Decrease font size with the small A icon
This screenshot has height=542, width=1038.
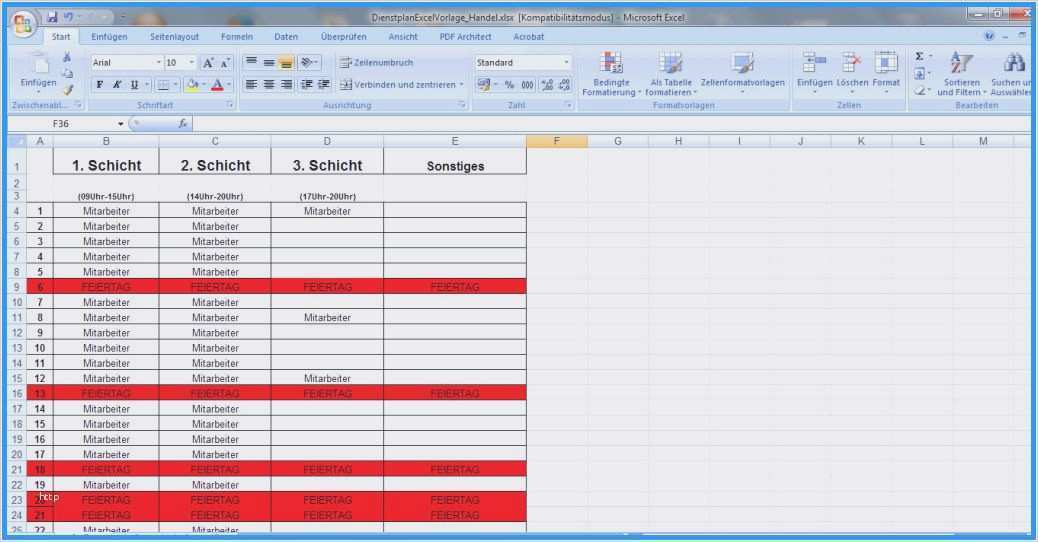pos(225,63)
